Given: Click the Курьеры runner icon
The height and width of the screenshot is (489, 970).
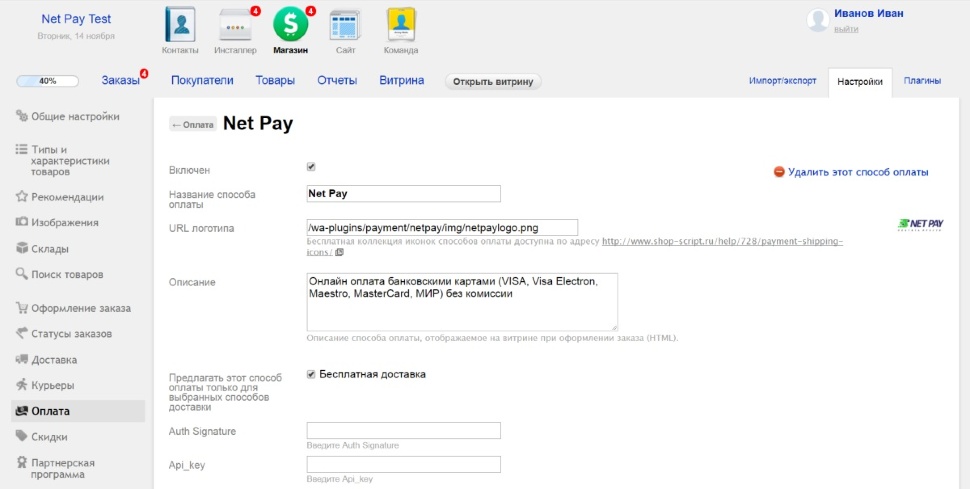Looking at the screenshot, I should click(22, 385).
